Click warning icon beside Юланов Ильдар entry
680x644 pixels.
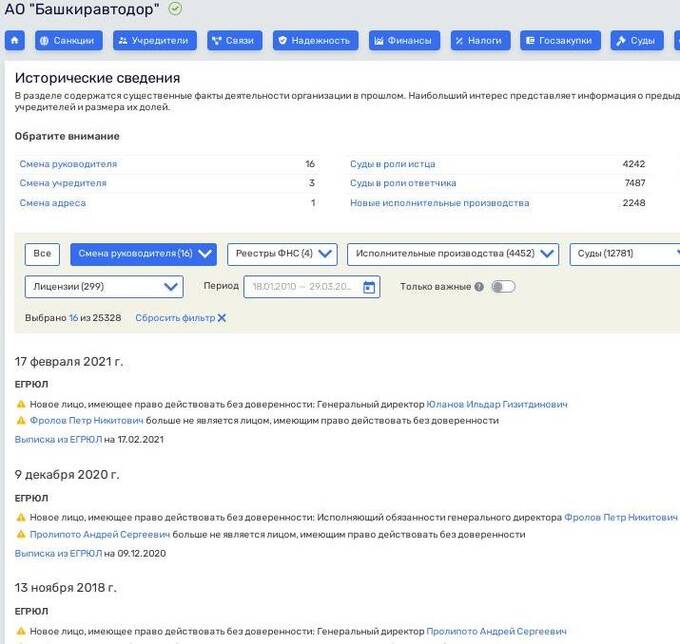[21, 404]
